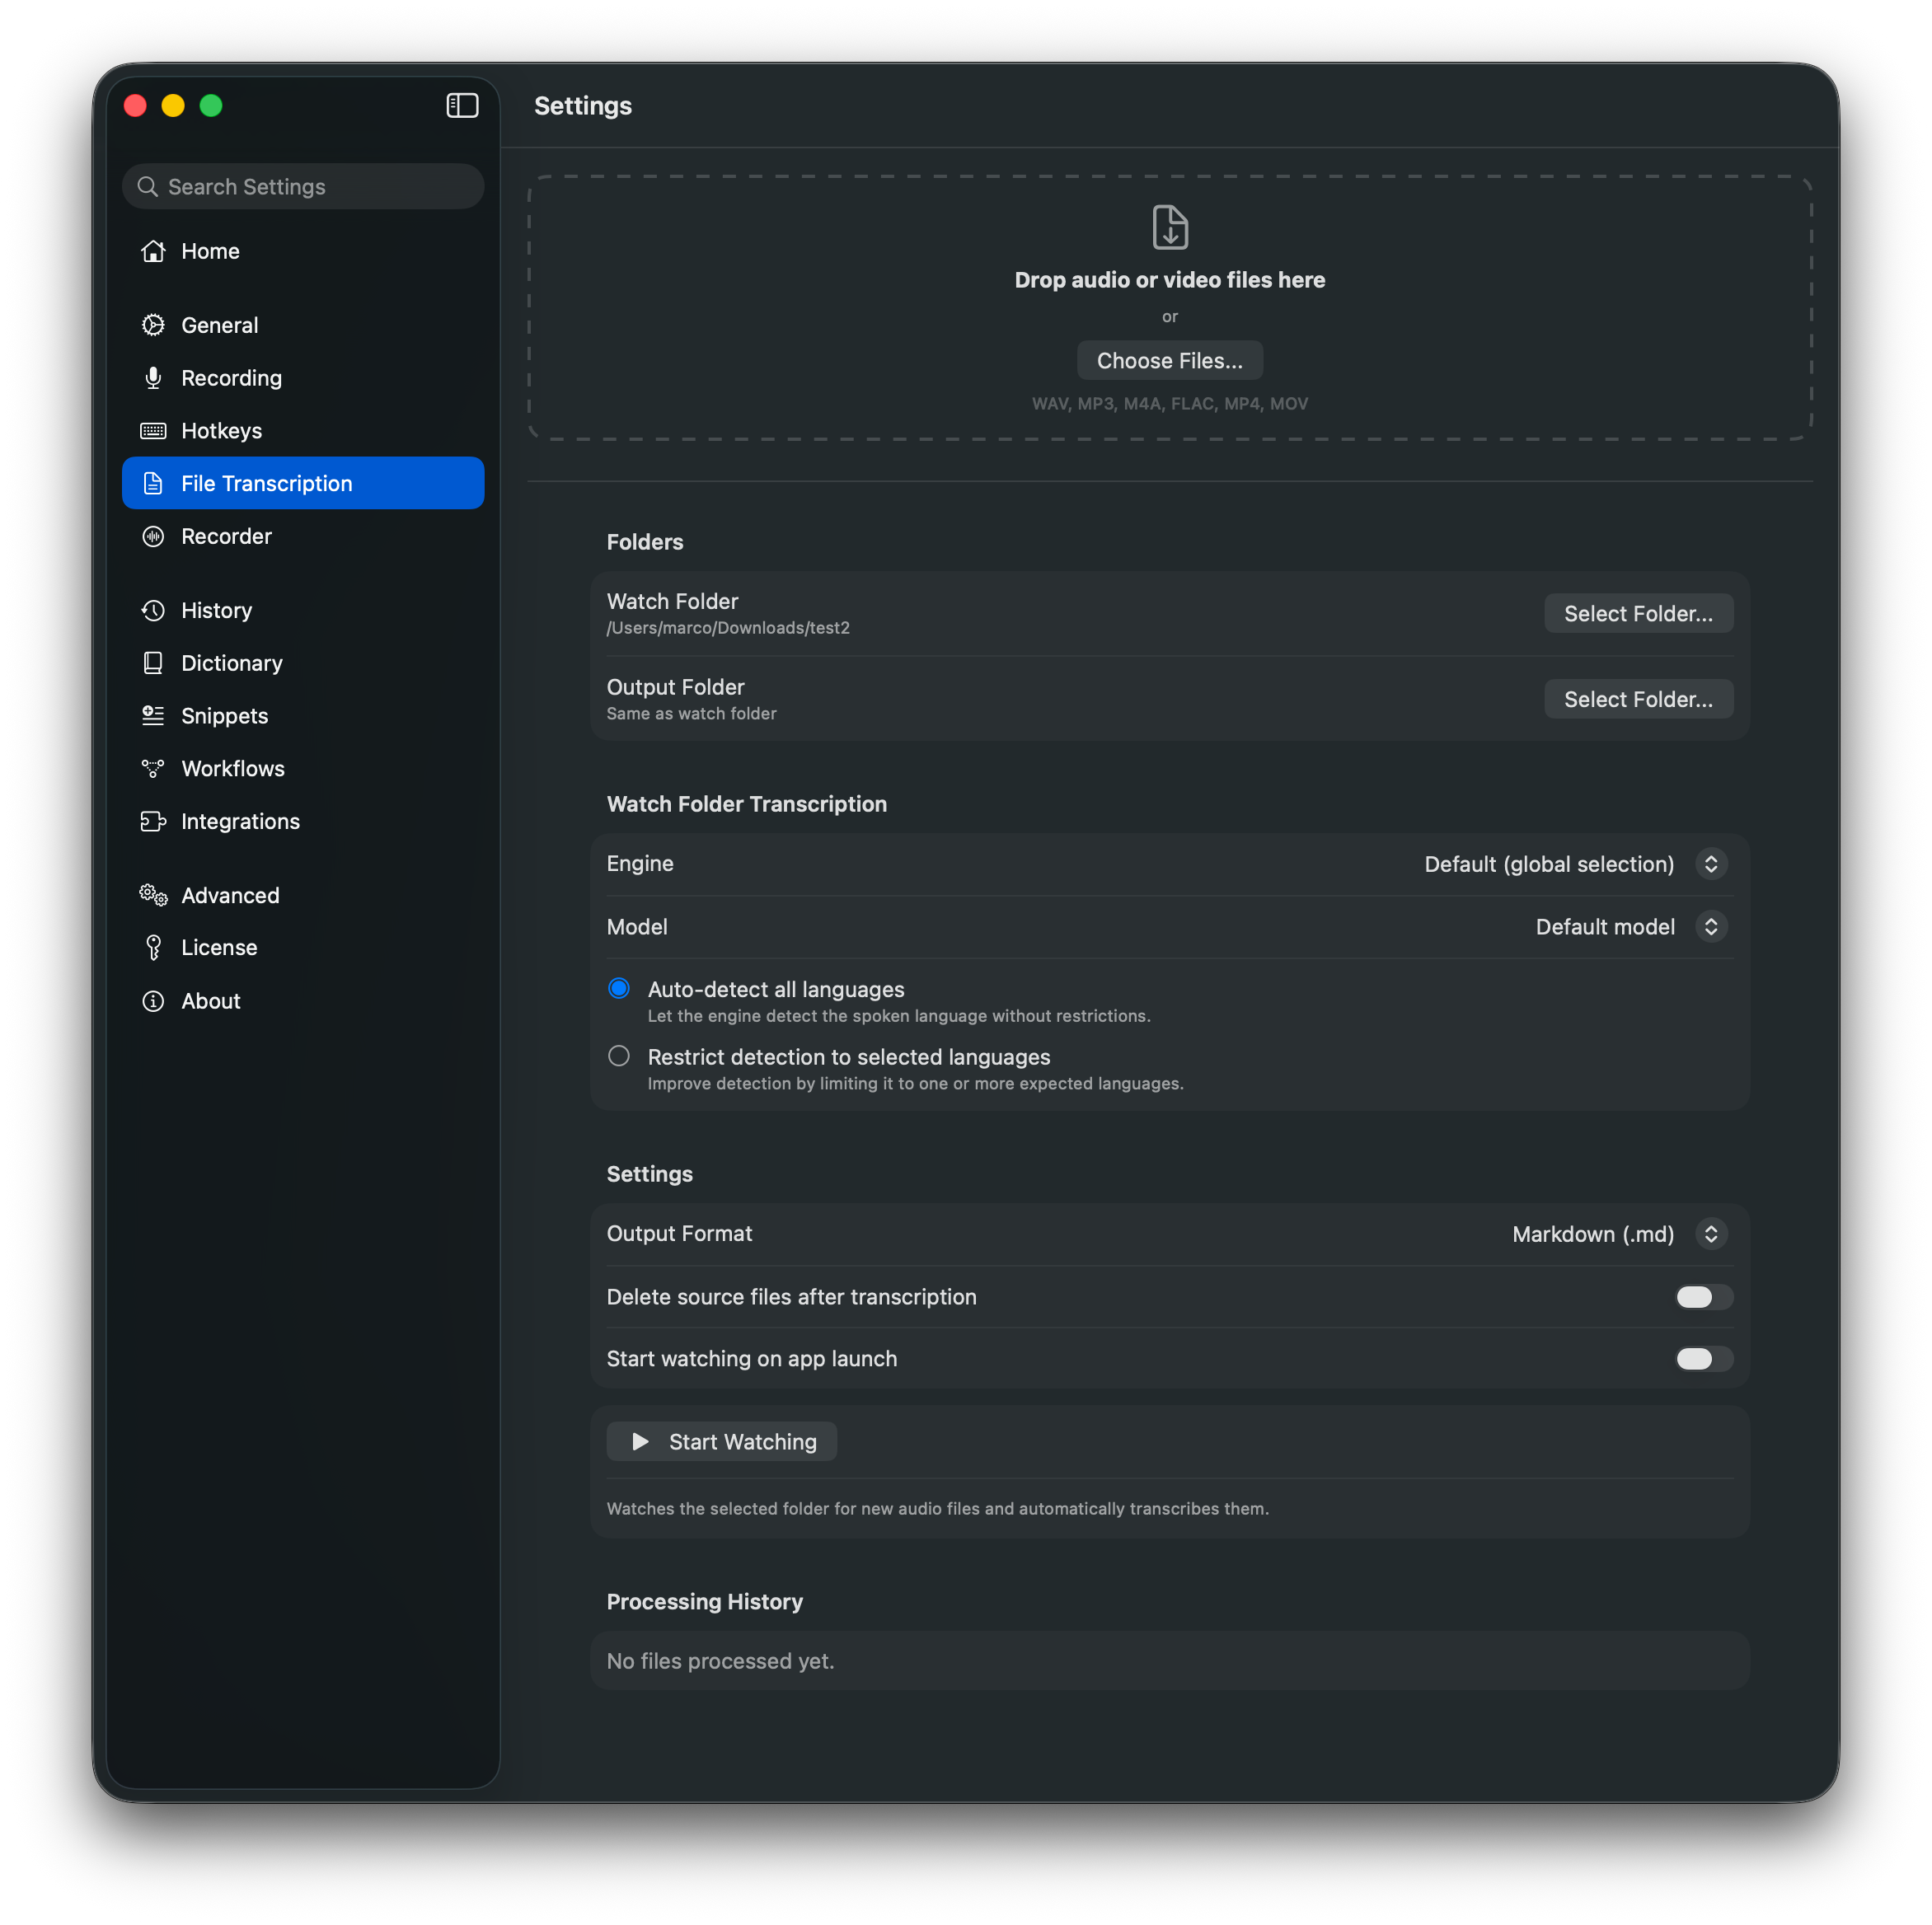The width and height of the screenshot is (1932, 1925).
Task: Click the watch folder path text
Action: coord(728,628)
